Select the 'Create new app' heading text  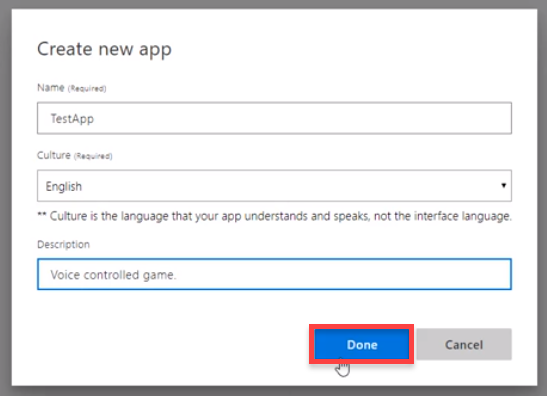coord(104,49)
